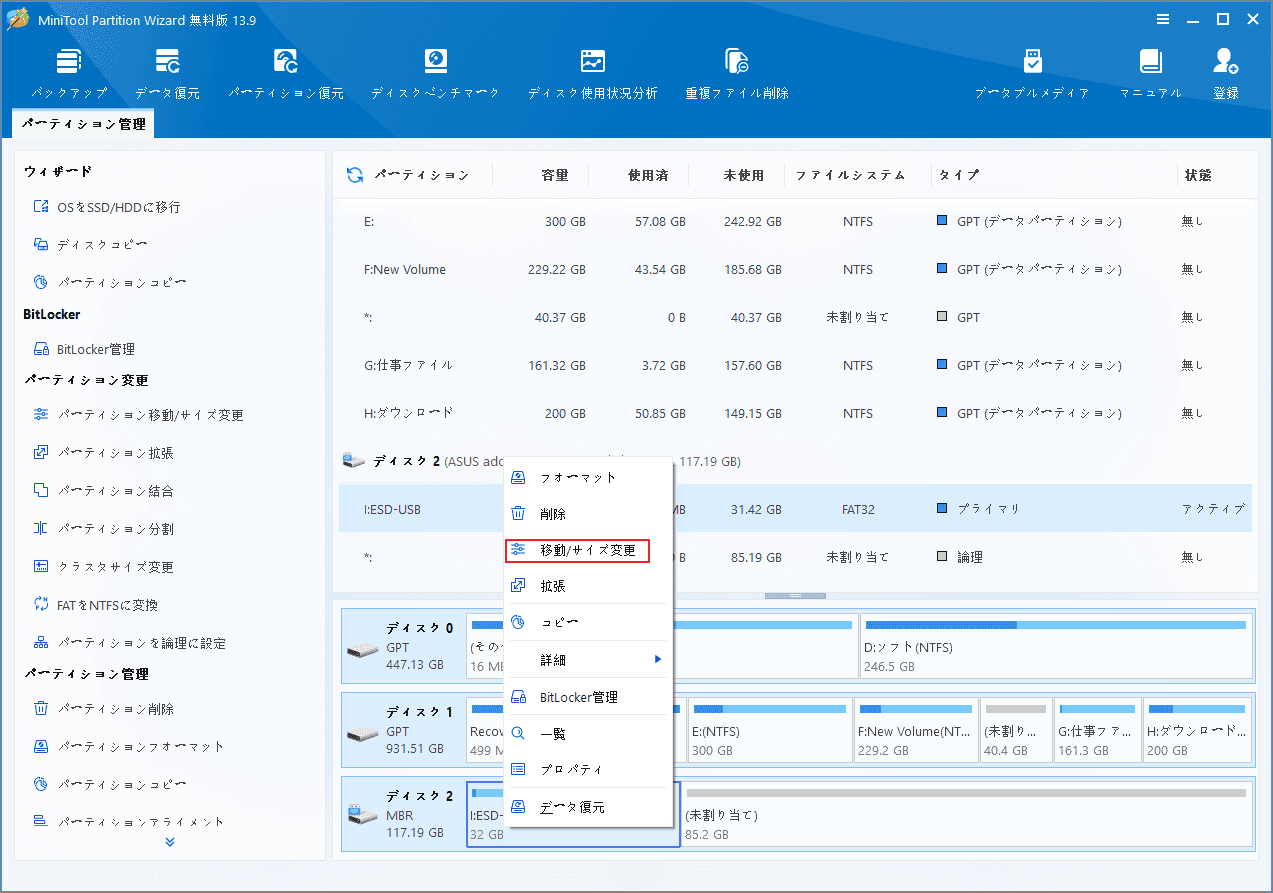Select the G:仕事ファイル 161.3 GB block in the disk map
The height and width of the screenshot is (893, 1273).
pos(1097,731)
